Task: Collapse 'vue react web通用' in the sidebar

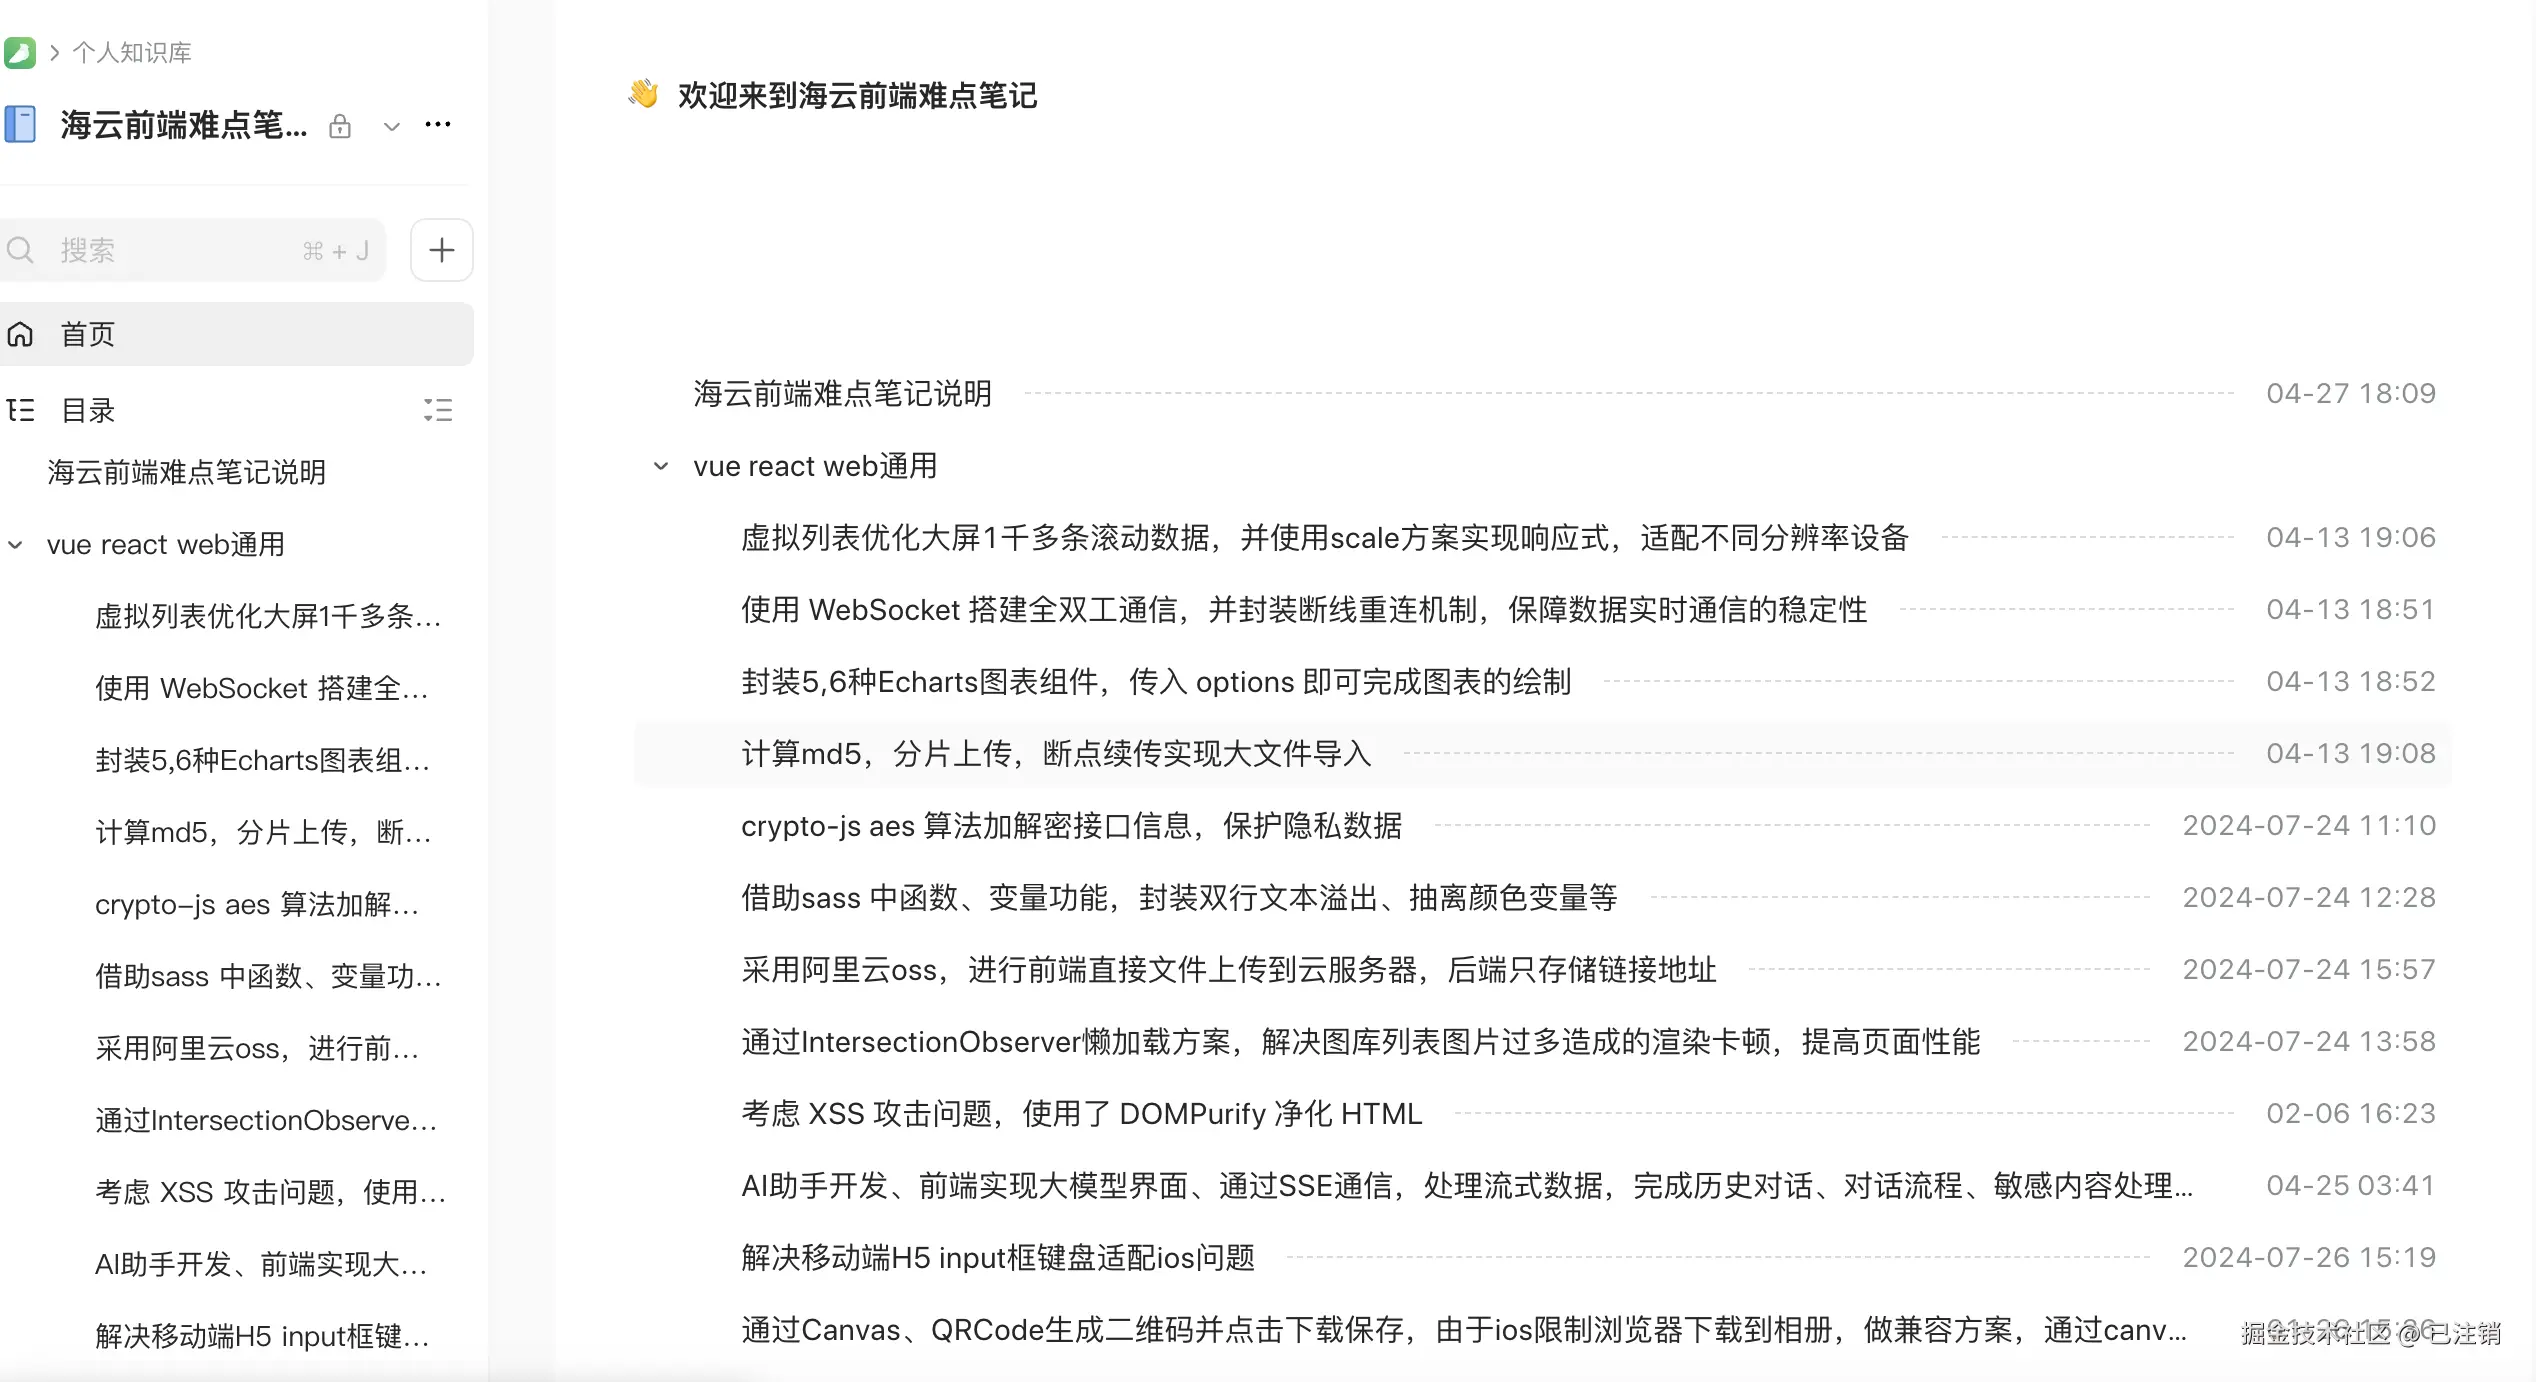Action: (x=14, y=544)
